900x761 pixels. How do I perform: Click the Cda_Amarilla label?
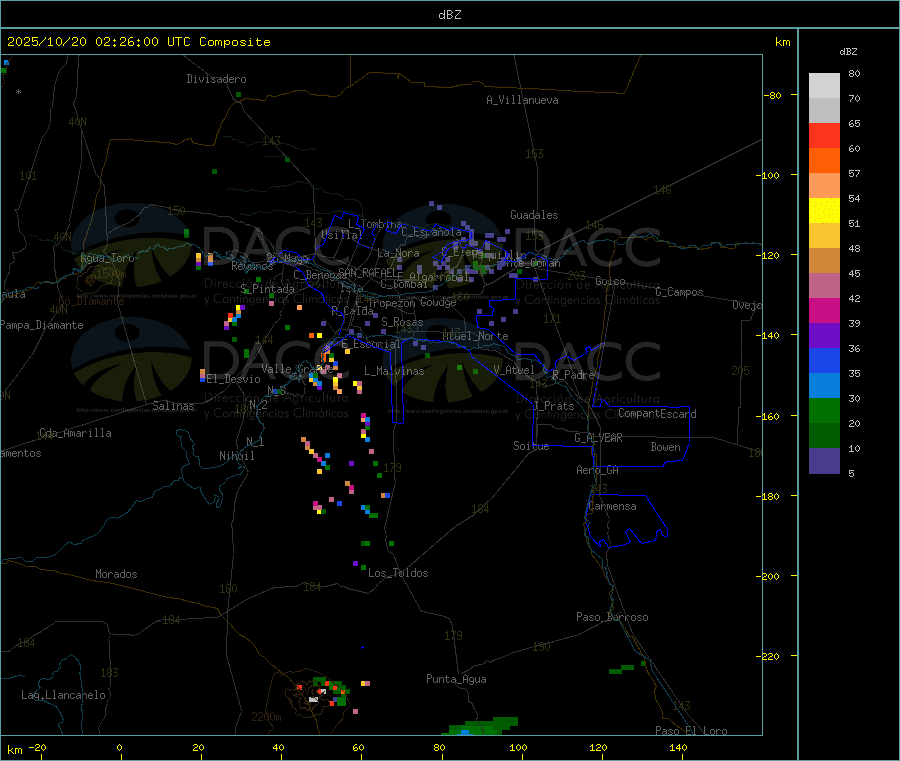point(75,433)
